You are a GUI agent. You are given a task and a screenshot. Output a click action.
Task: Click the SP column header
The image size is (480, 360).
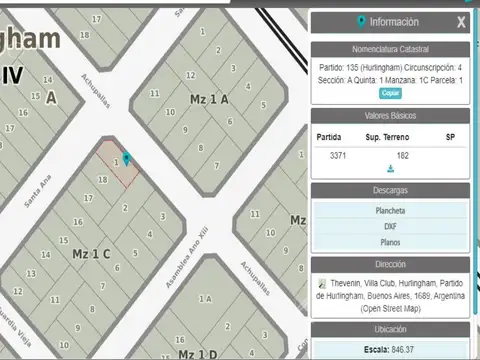[x=450, y=137]
